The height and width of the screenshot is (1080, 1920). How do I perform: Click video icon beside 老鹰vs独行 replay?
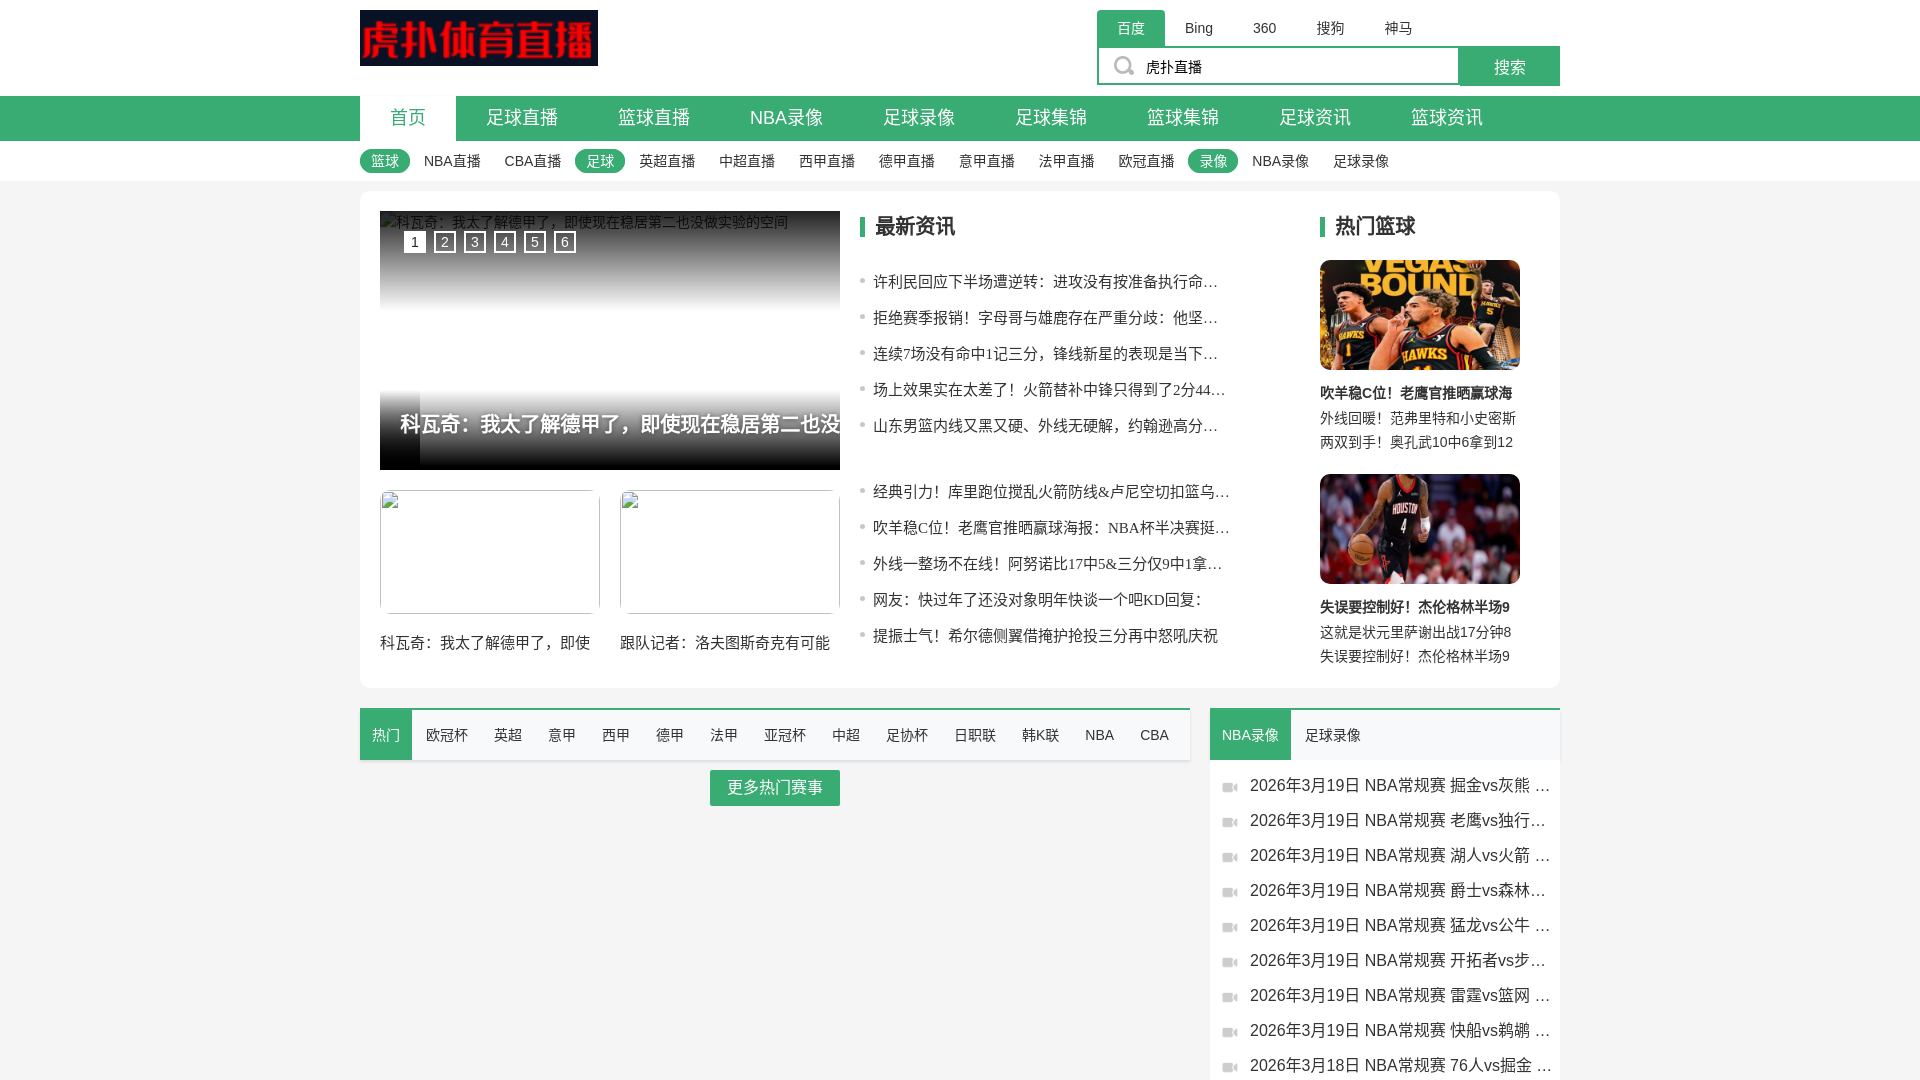[x=1230, y=822]
